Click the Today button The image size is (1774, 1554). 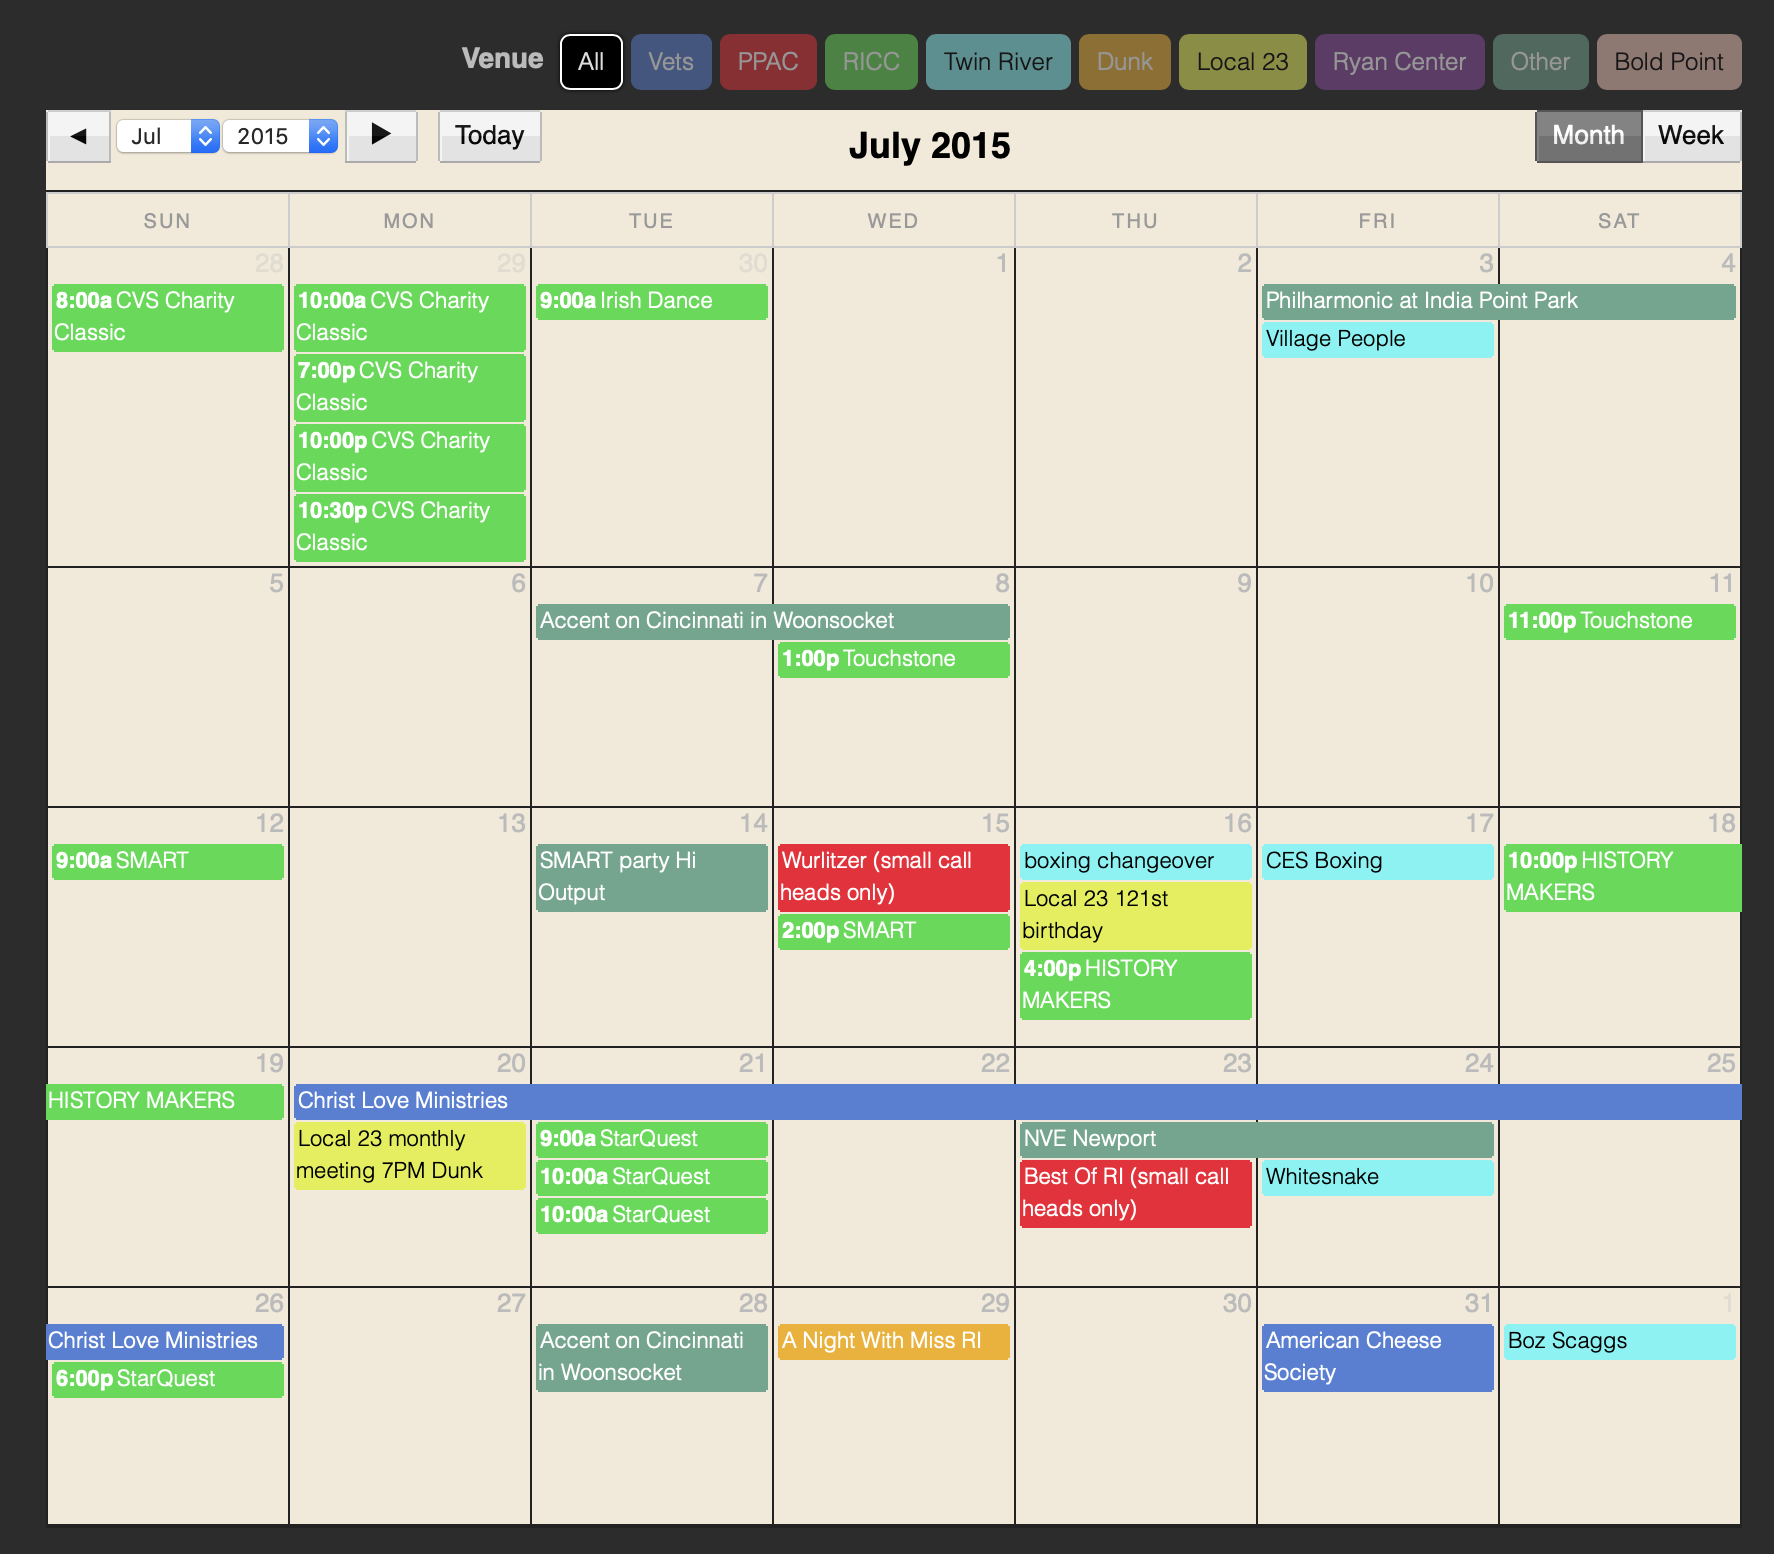(489, 136)
